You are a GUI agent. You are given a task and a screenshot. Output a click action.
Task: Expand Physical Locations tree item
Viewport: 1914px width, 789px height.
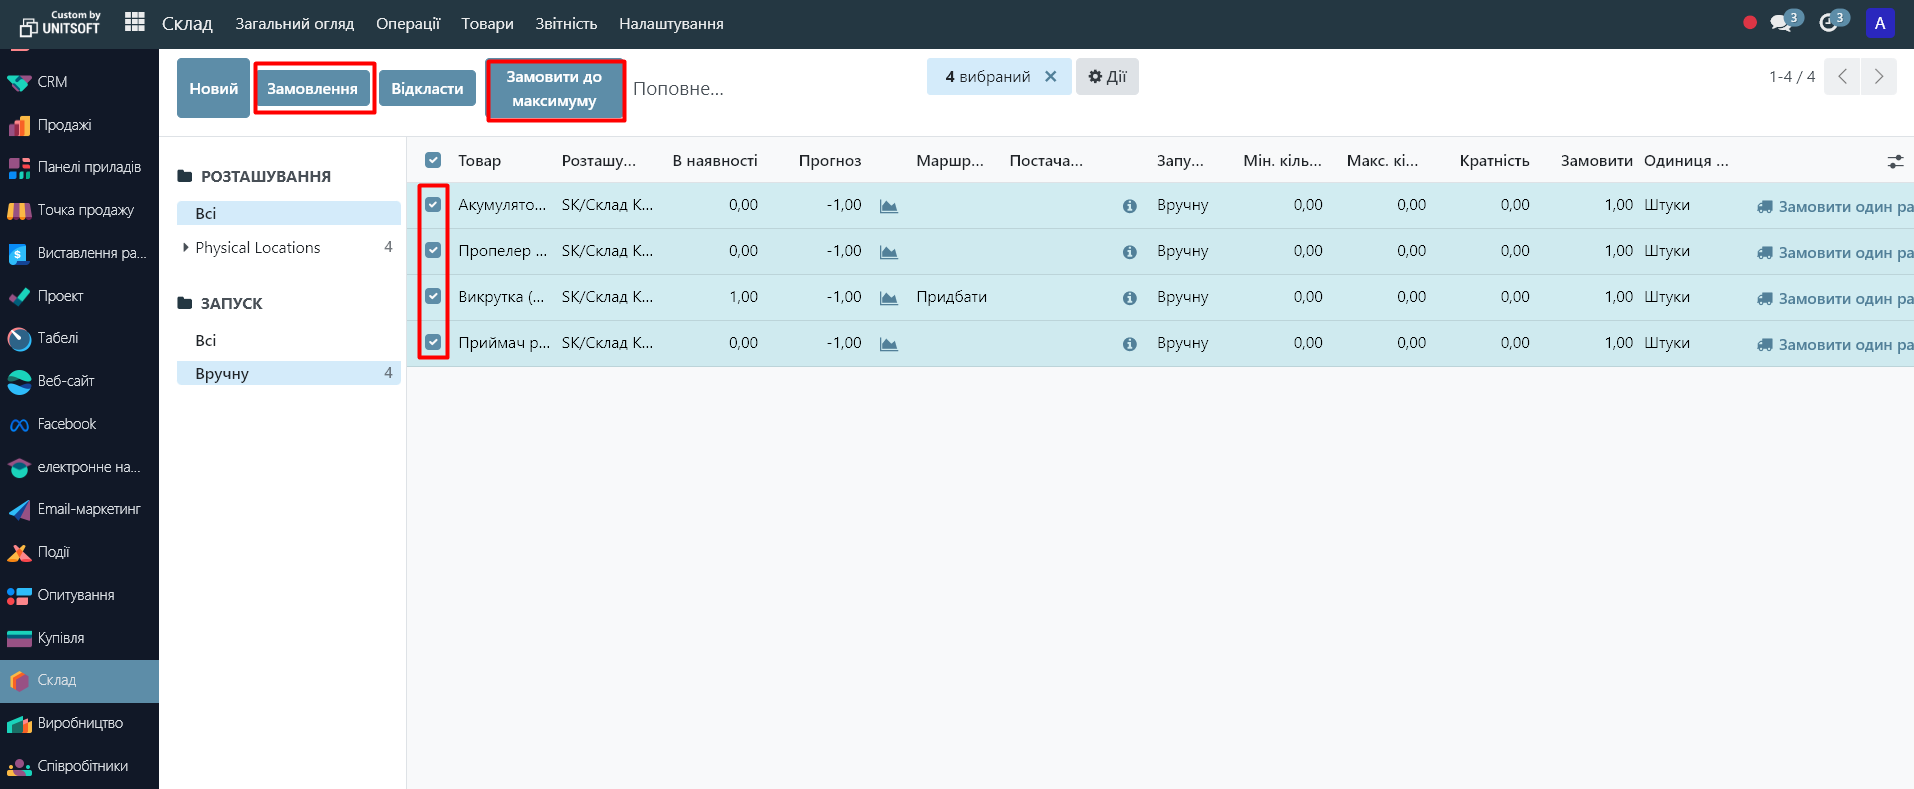click(186, 248)
